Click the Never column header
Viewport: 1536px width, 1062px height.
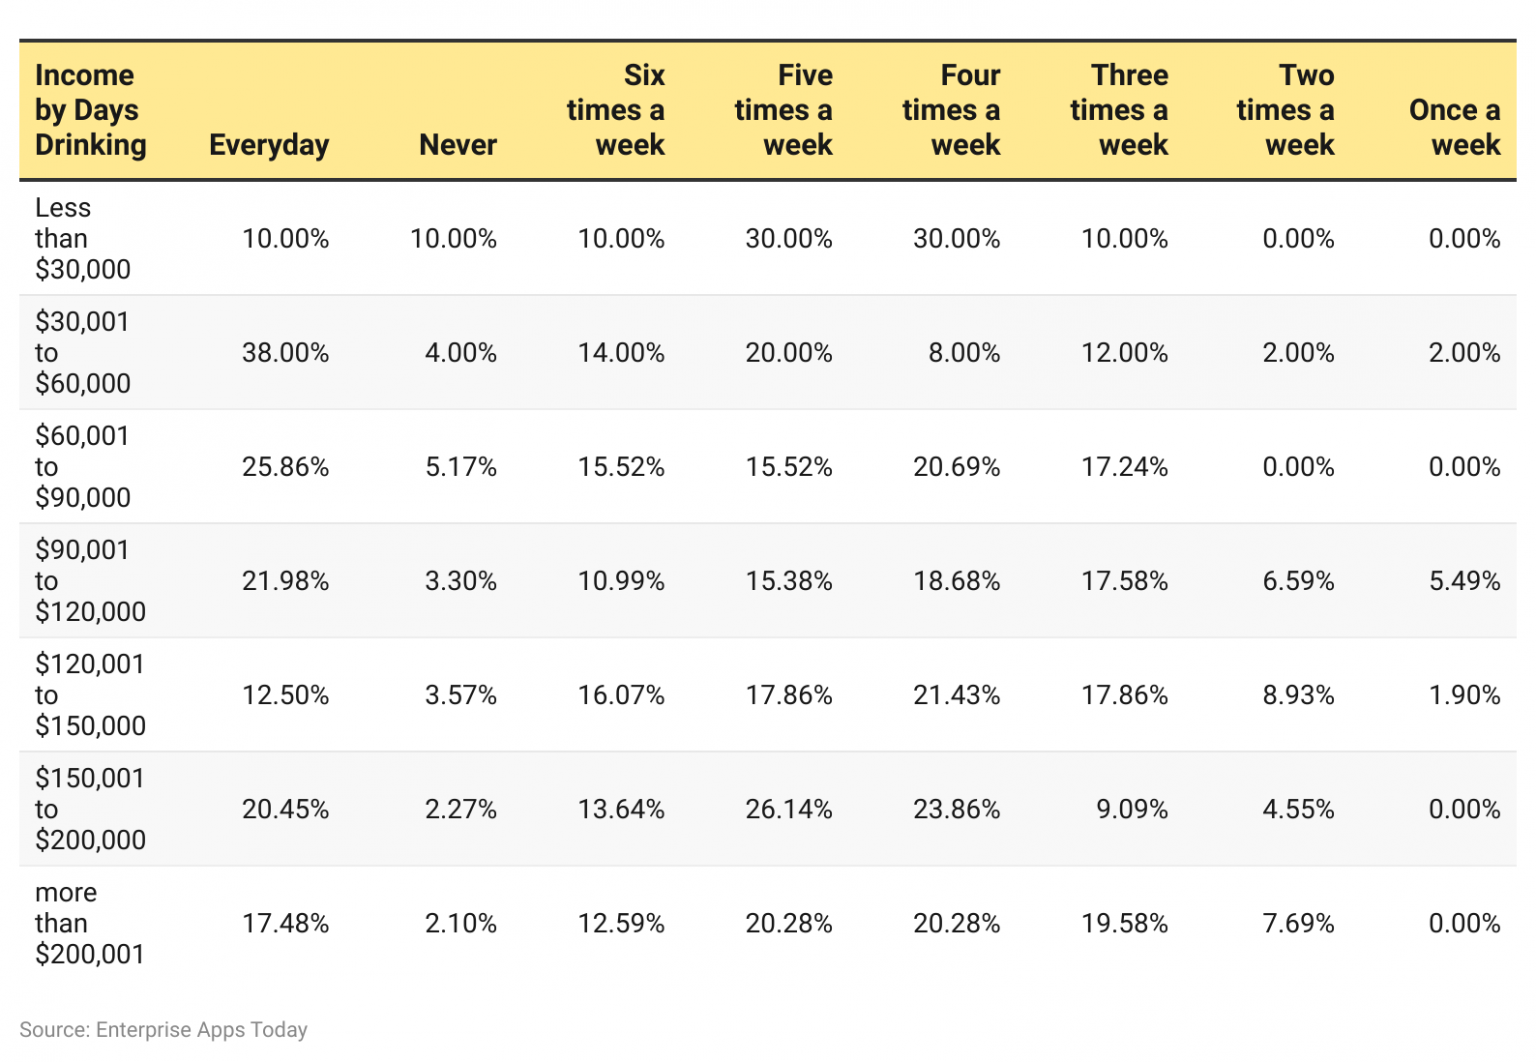[458, 145]
